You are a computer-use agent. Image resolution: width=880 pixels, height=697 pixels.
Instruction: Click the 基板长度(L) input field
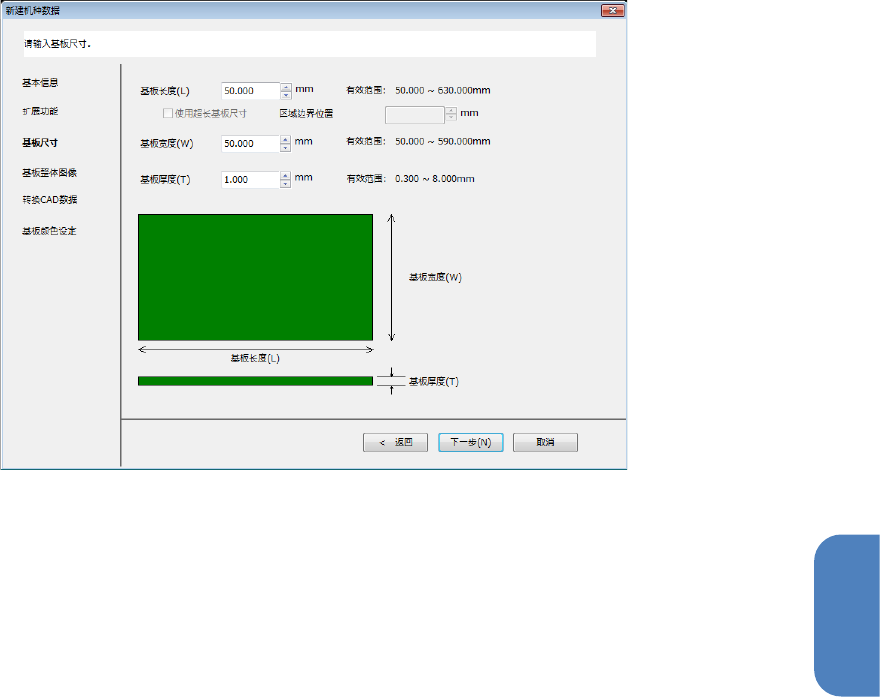click(250, 91)
